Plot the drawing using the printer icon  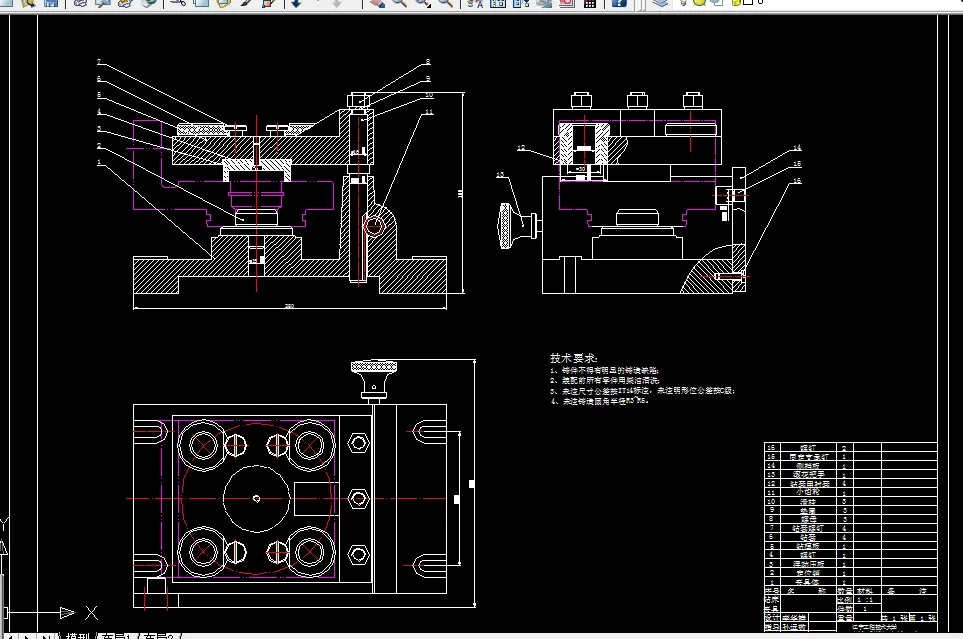[x=80, y=2]
